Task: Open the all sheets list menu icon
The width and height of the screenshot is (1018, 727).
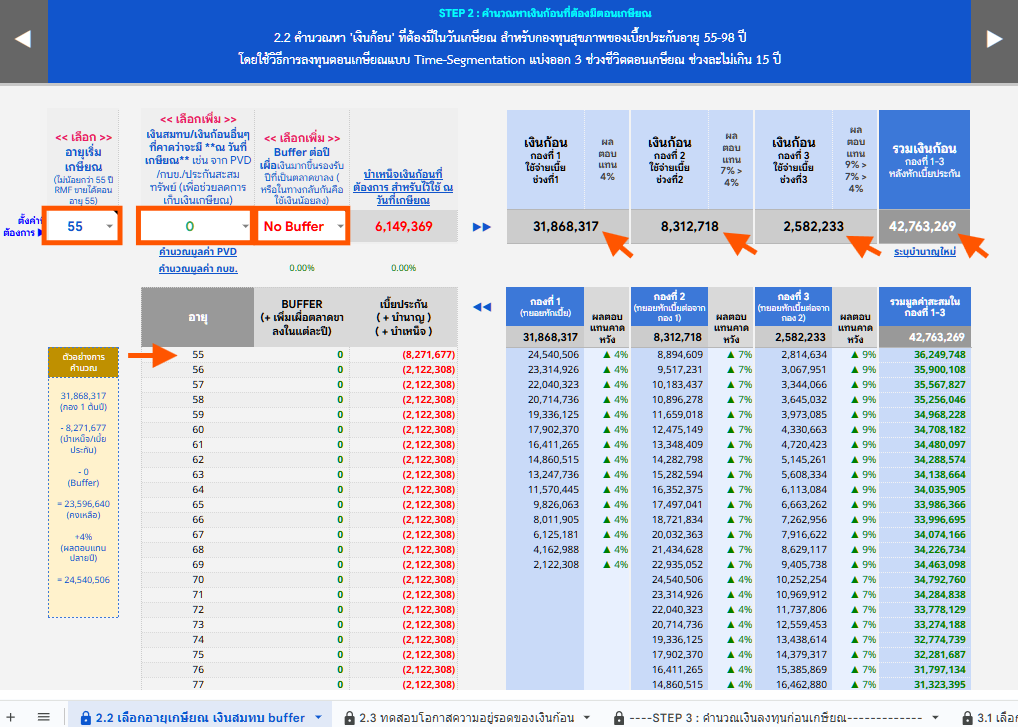Action: [x=43, y=716]
